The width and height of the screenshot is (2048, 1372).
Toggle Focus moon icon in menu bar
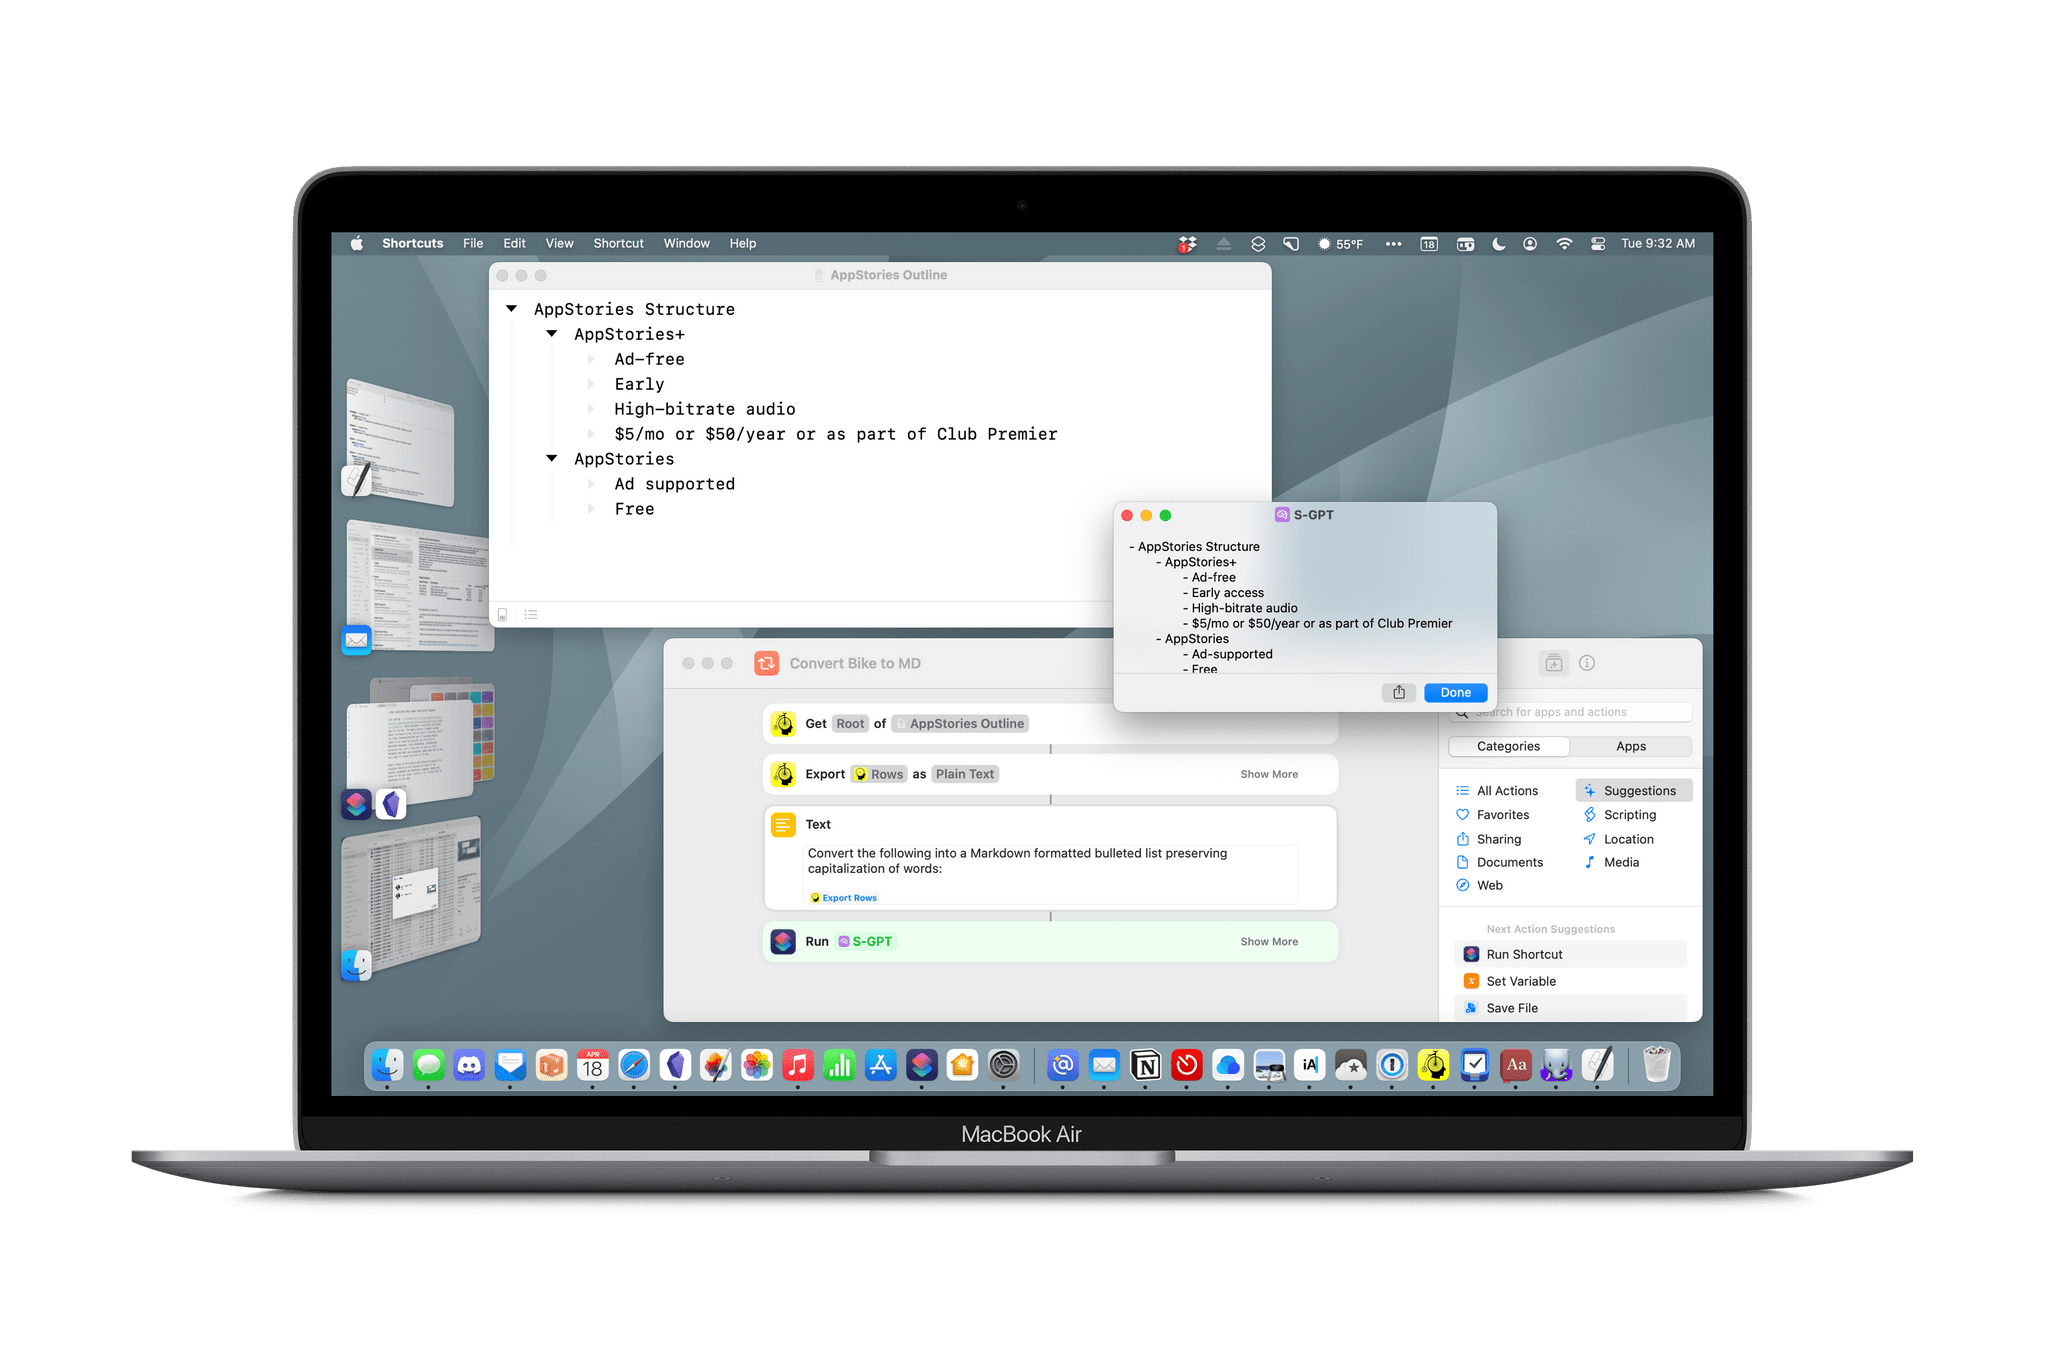(x=1498, y=243)
